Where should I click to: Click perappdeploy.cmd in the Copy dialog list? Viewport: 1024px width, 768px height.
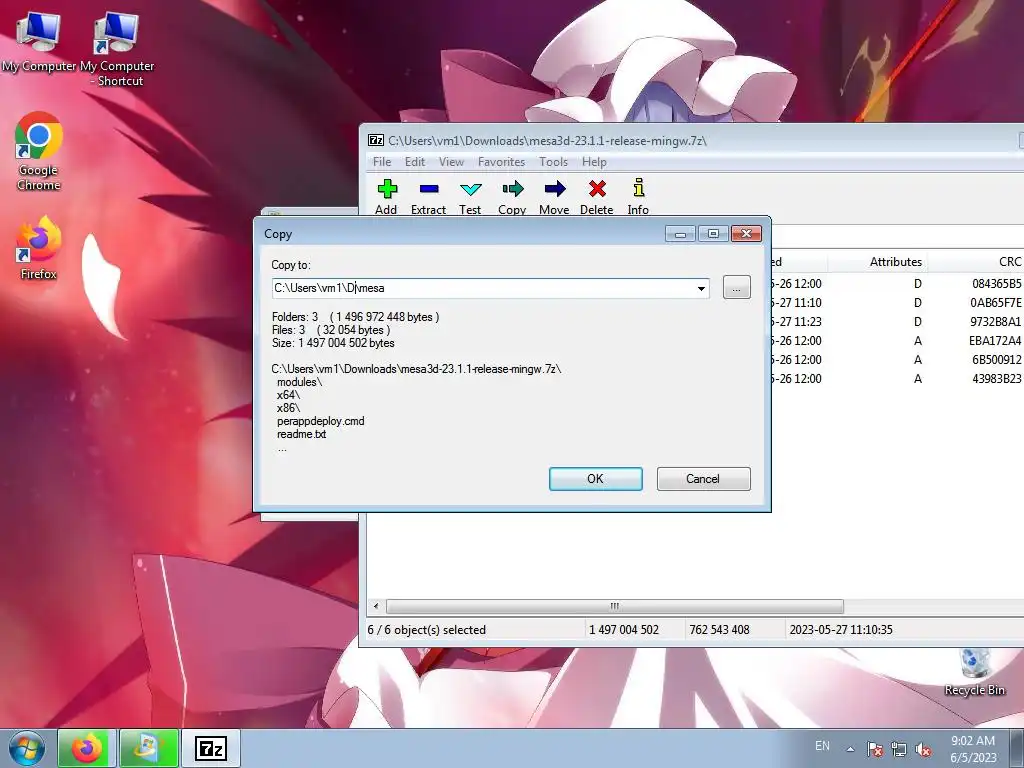coord(321,421)
